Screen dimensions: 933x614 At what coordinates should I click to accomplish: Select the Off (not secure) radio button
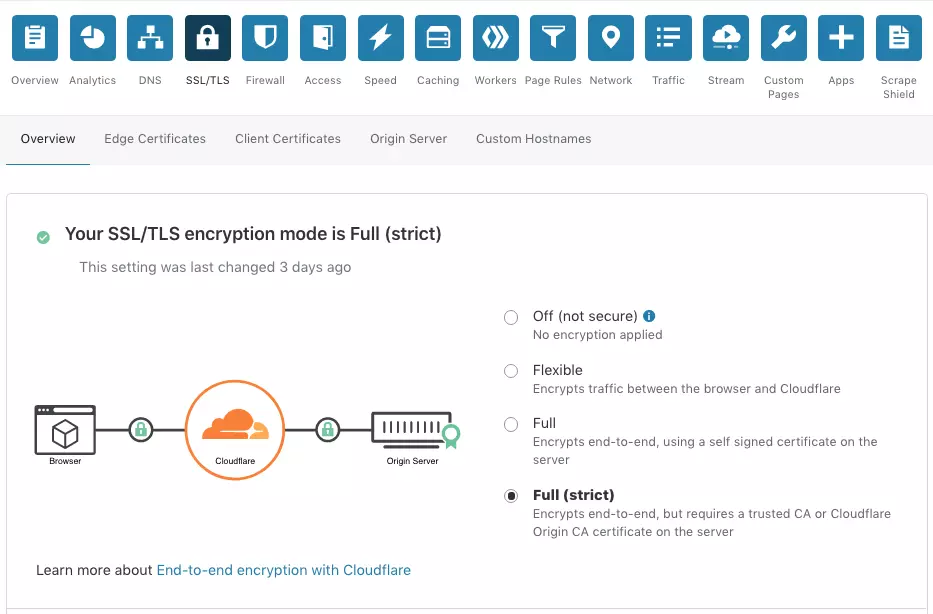pyautogui.click(x=511, y=318)
